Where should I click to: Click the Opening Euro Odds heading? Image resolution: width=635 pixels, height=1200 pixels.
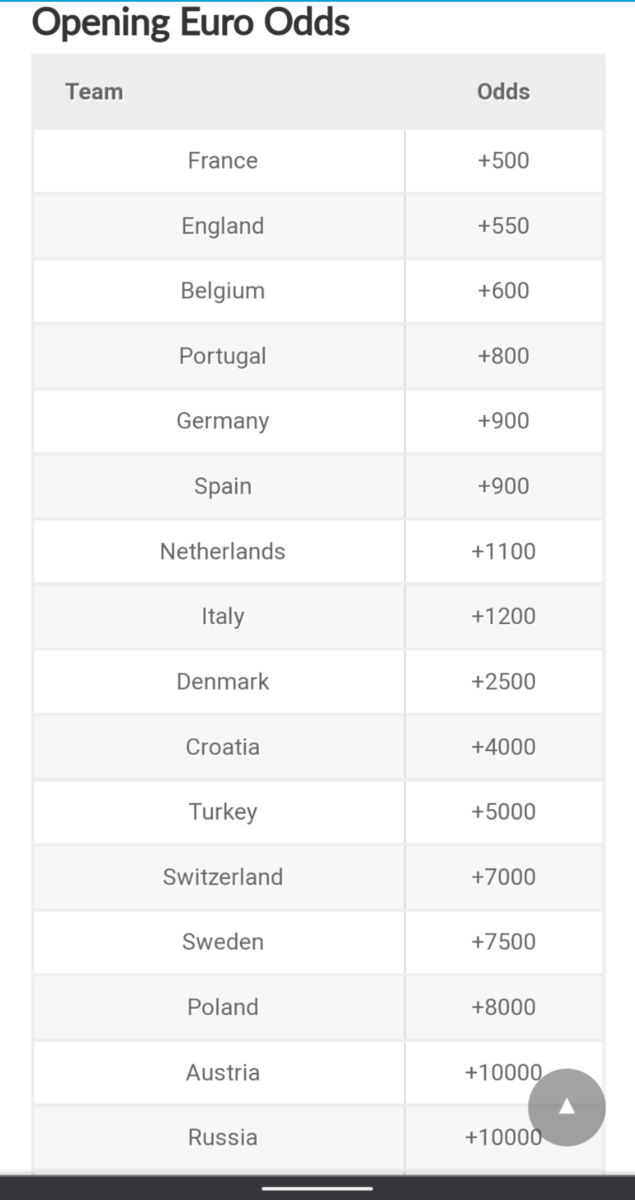pos(191,22)
